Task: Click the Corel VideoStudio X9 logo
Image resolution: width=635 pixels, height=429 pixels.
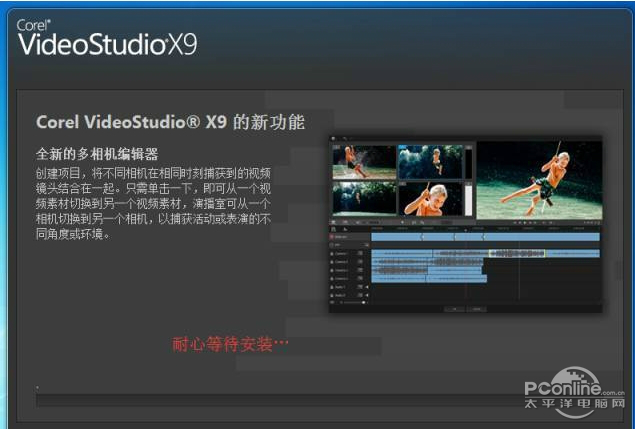Action: [x=107, y=38]
